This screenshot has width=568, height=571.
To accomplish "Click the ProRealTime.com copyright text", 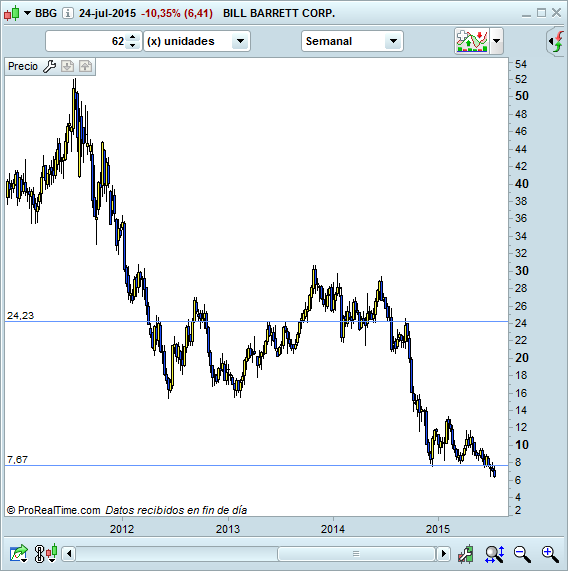I will point(54,510).
